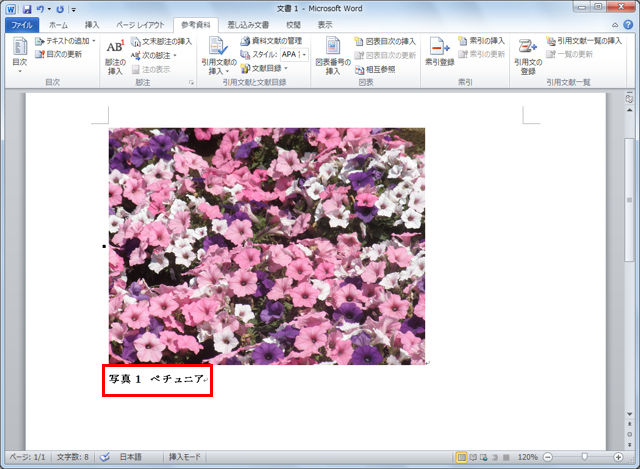Screen dimensions: 640x469
Task: Click spell check icon in status bar
Action: pyautogui.click(x=105, y=457)
